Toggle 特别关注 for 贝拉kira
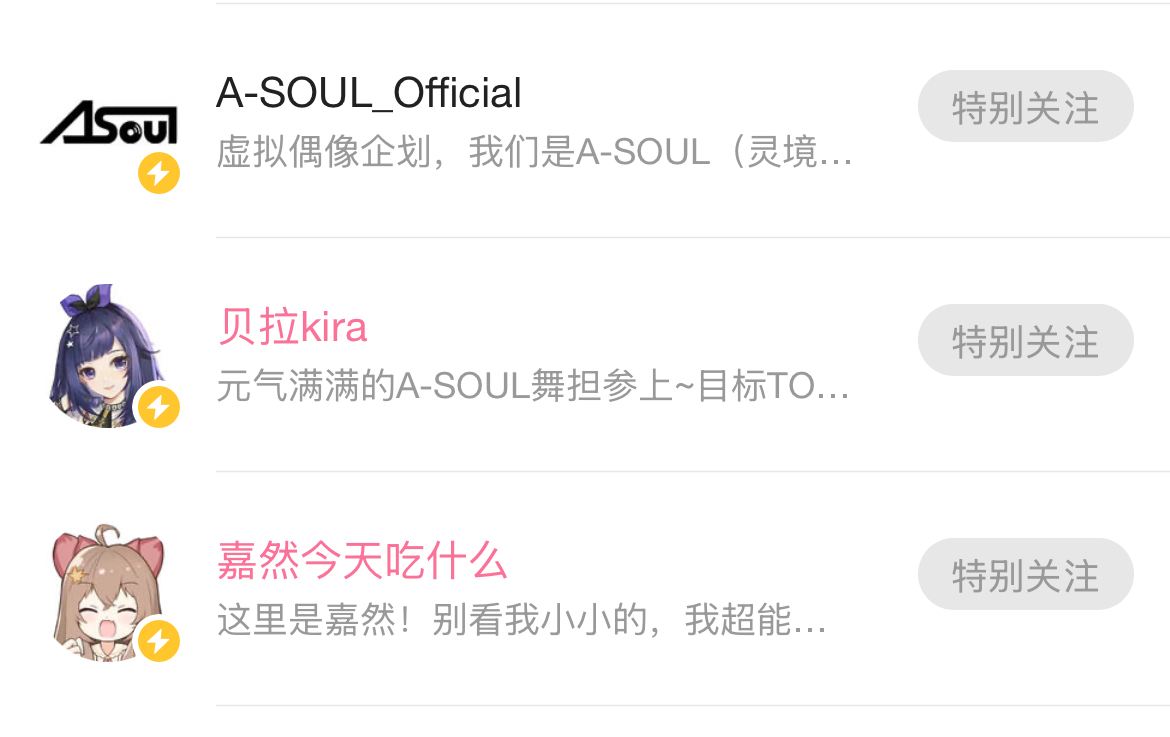The width and height of the screenshot is (1170, 737). 1025,341
